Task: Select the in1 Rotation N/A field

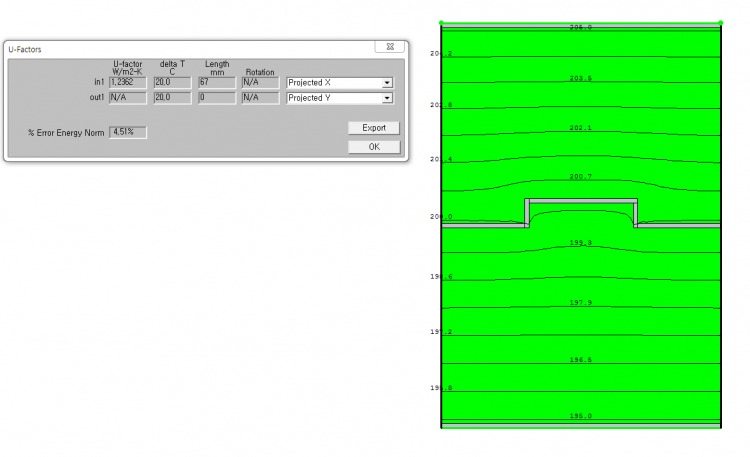Action: (259, 83)
